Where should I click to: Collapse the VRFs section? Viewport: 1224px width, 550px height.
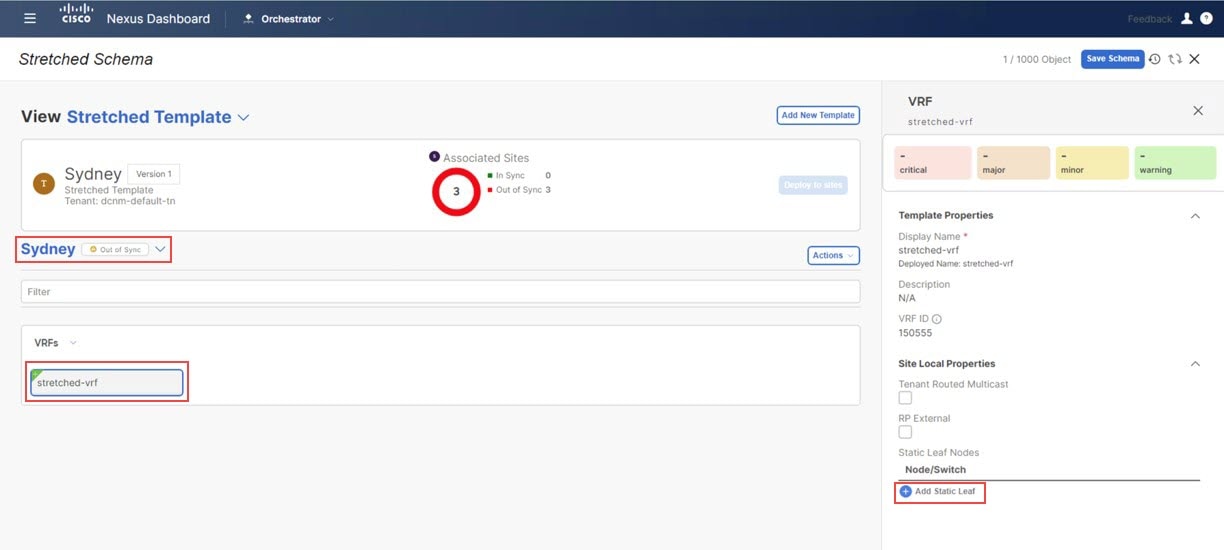73,343
